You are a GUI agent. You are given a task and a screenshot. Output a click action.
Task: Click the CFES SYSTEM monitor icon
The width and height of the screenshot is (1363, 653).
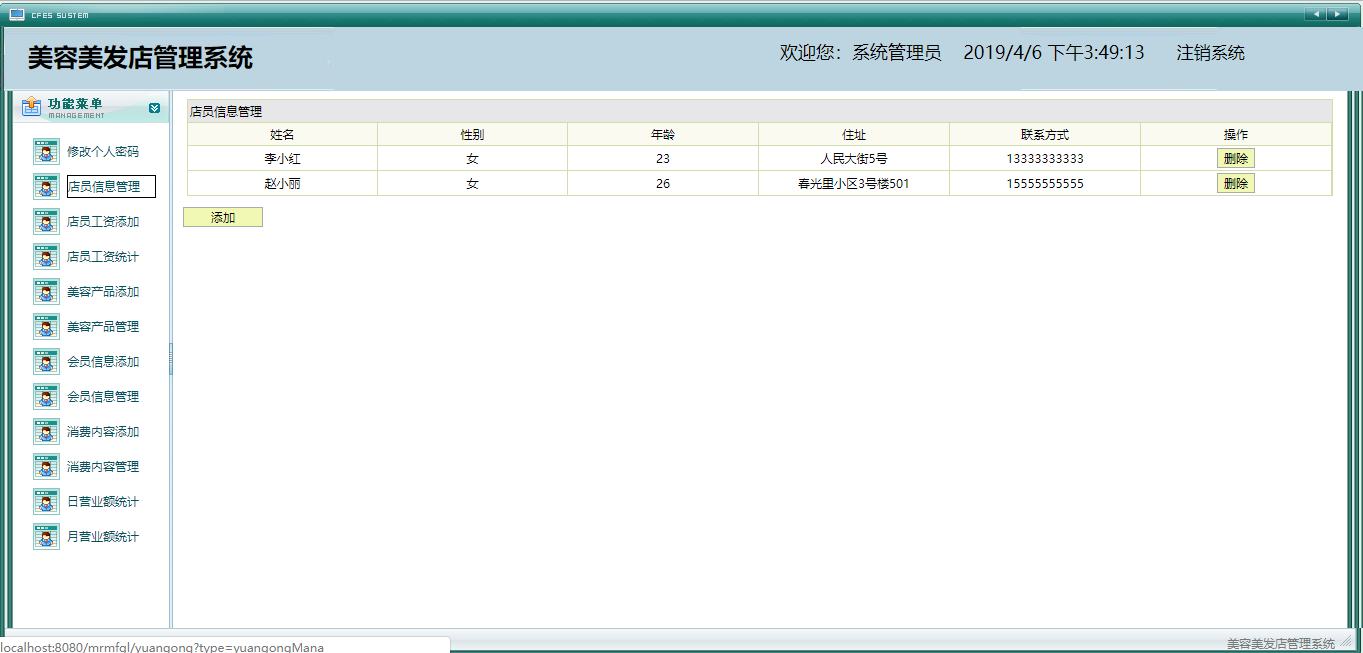16,14
